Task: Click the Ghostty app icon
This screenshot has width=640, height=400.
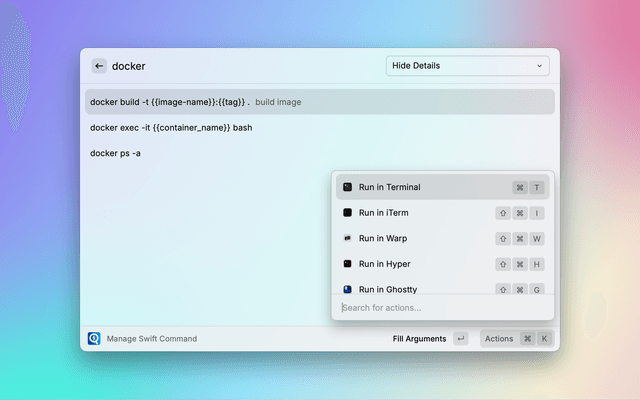Action: pos(347,289)
